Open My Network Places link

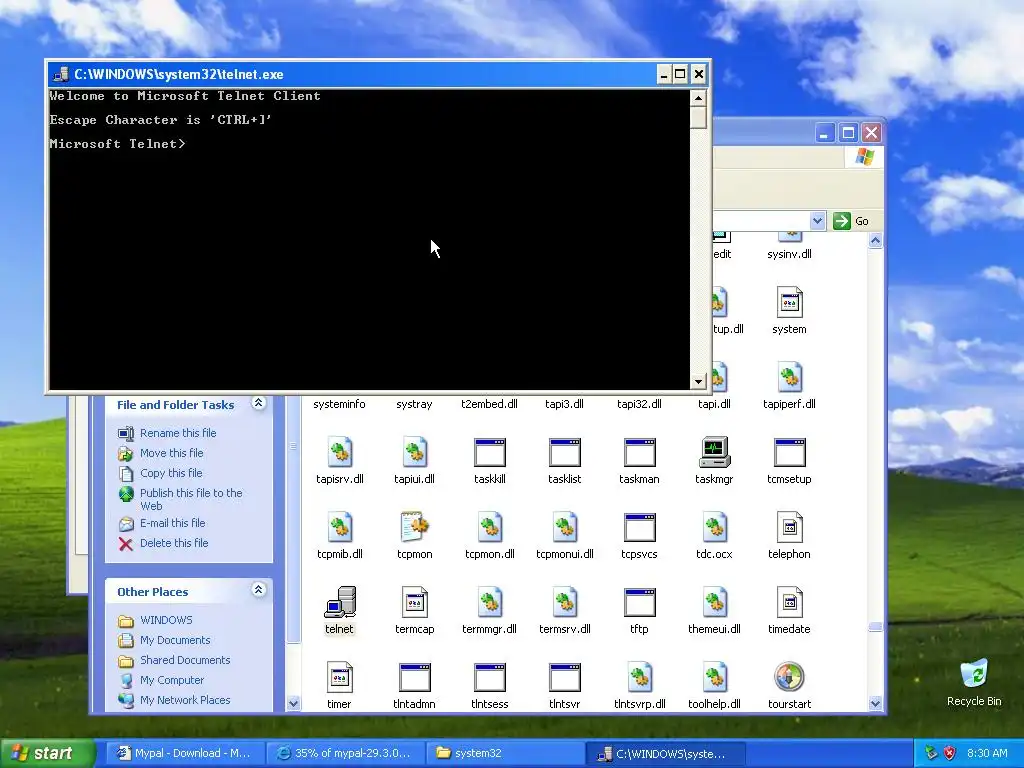pos(185,699)
